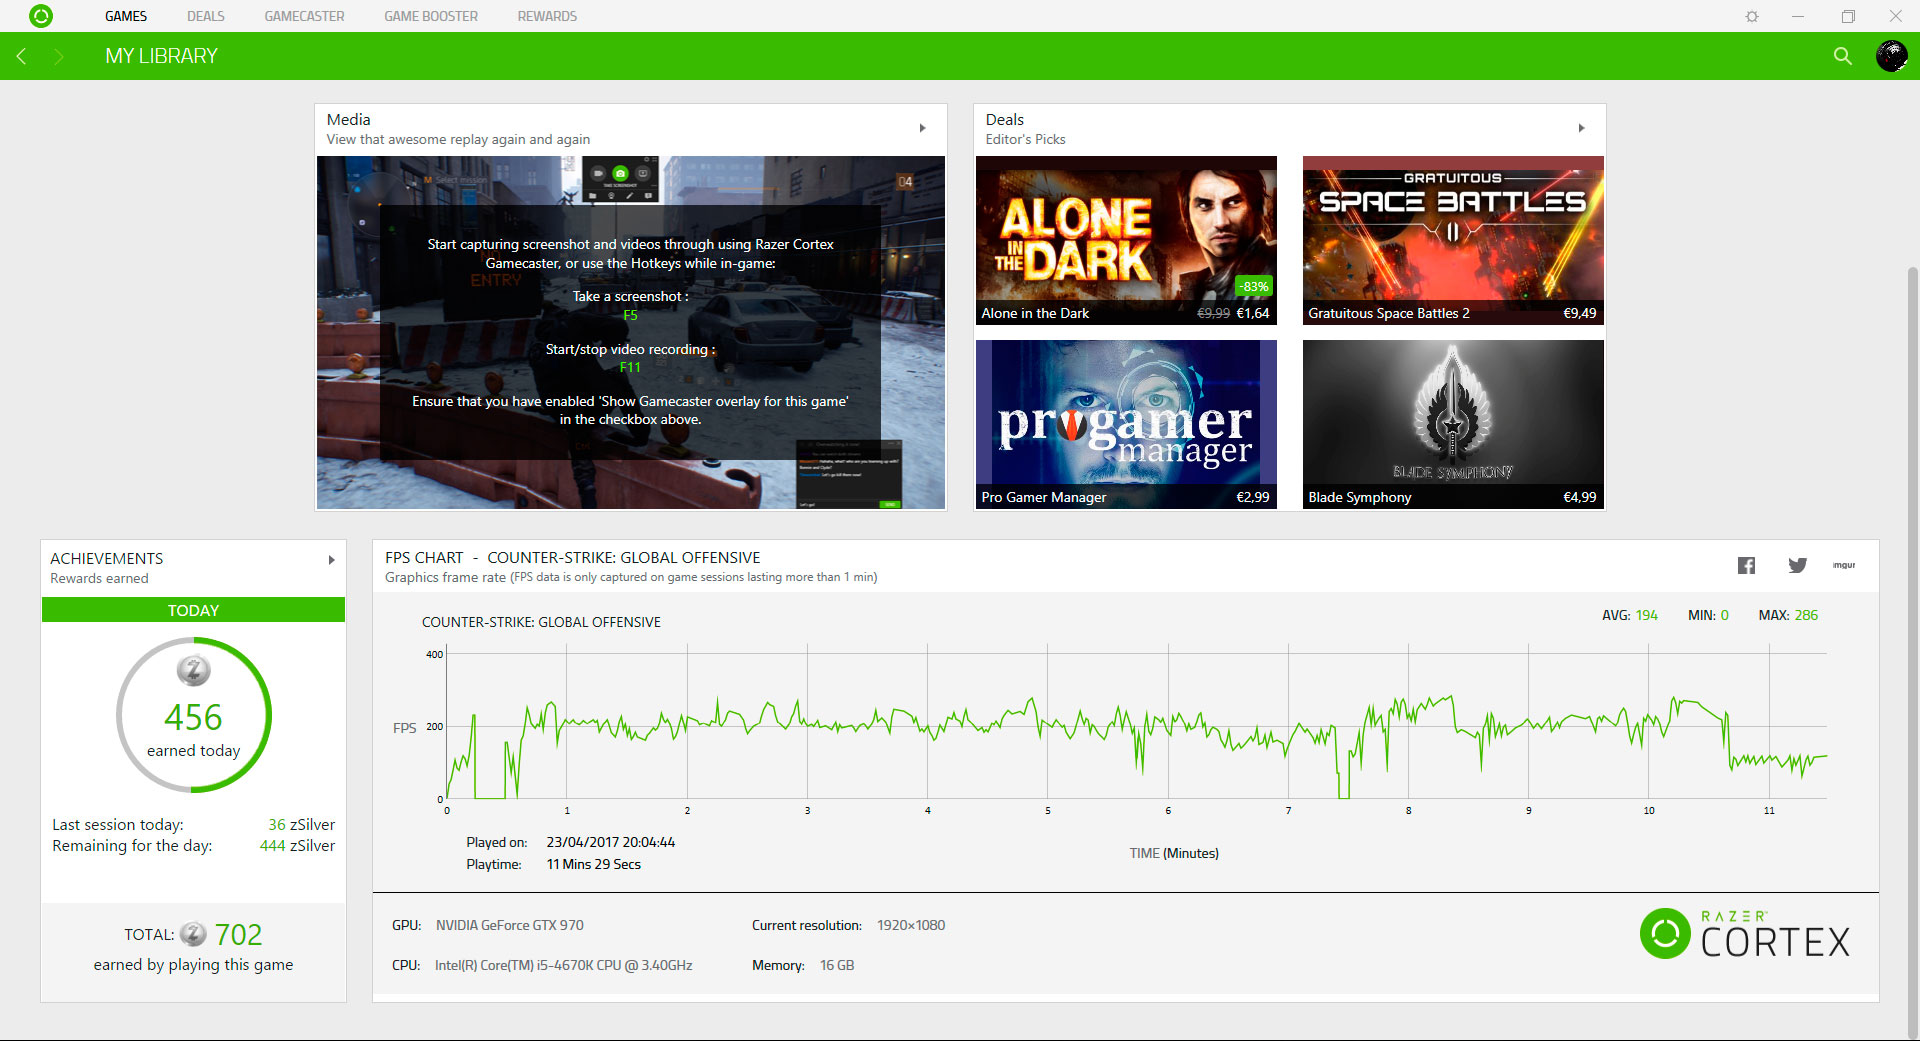Click the Razer Cortex branding logo
The image size is (1920, 1041).
pos(1745,934)
